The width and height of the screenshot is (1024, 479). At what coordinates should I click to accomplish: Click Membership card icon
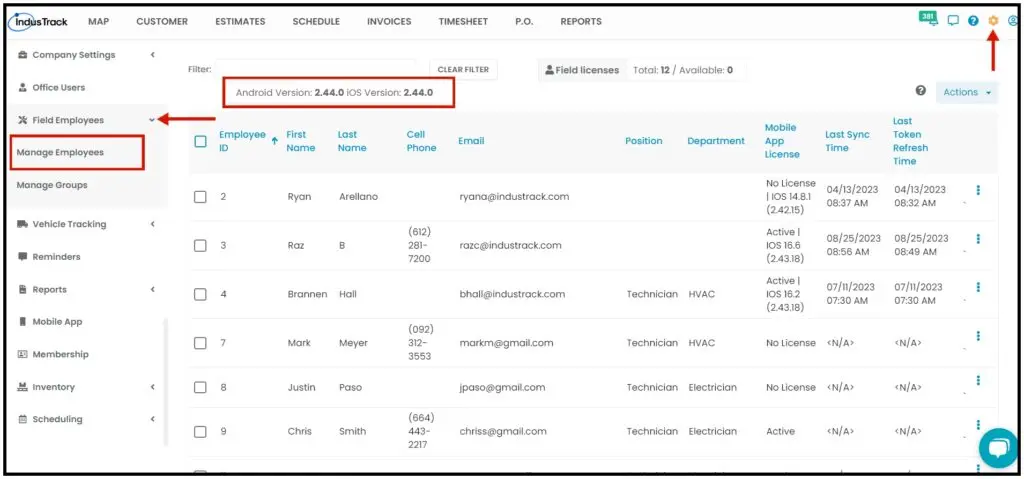pyautogui.click(x=23, y=354)
